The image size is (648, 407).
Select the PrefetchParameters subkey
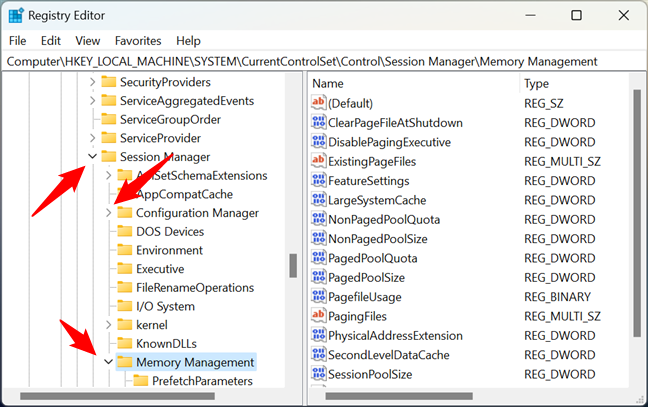coord(202,381)
